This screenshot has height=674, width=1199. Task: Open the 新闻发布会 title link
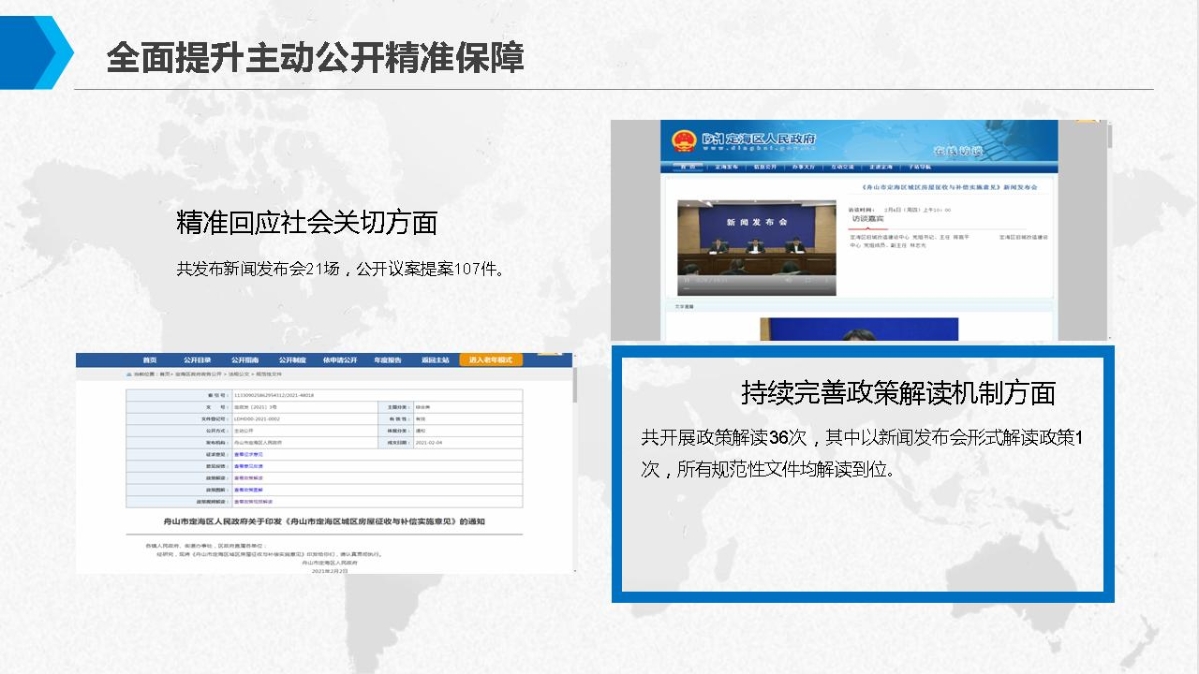(948, 187)
